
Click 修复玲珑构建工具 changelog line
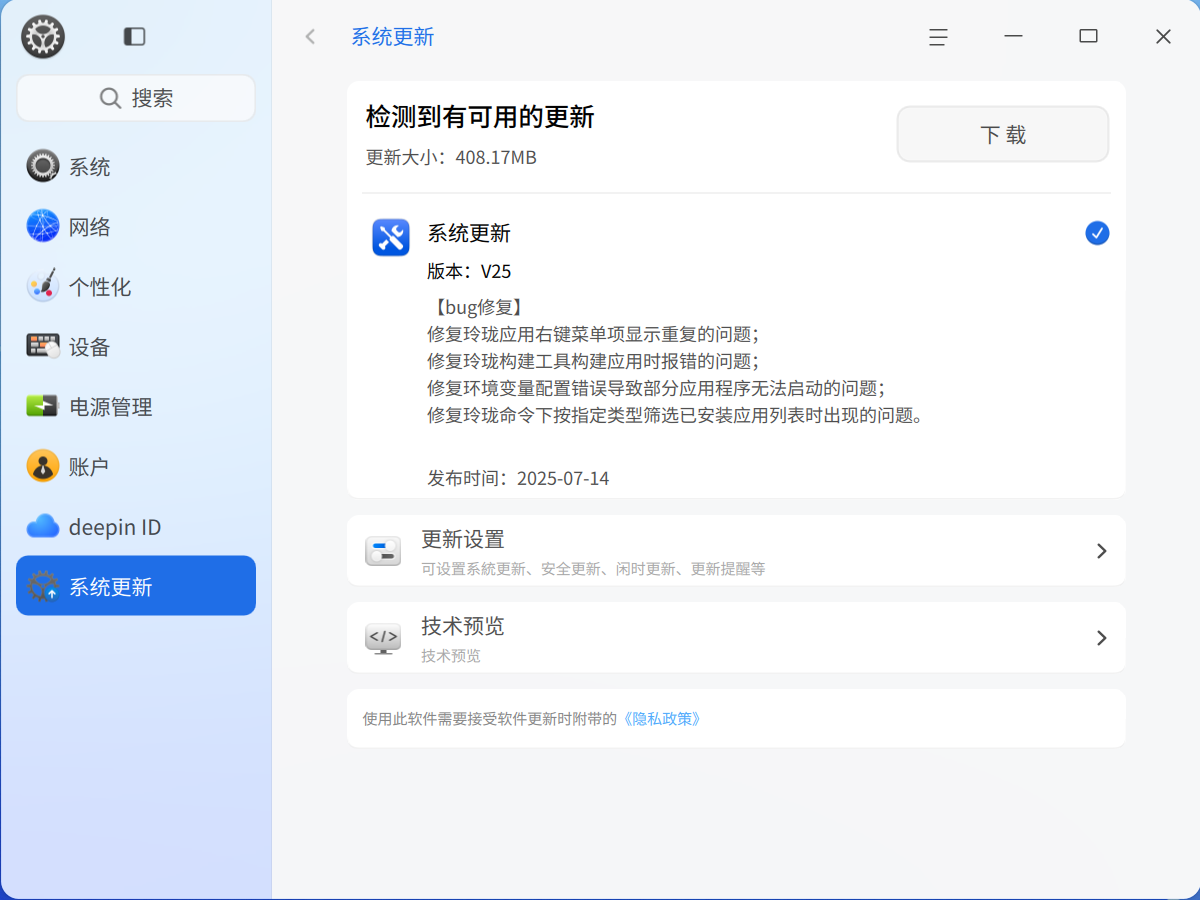(593, 361)
